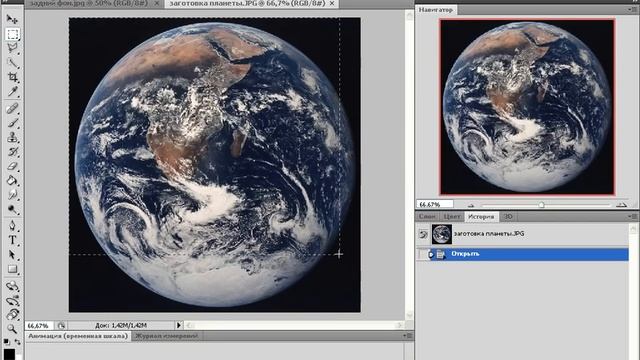Click the canvas vertical scrollbar up arrow
The height and width of the screenshot is (360, 640).
point(409,16)
